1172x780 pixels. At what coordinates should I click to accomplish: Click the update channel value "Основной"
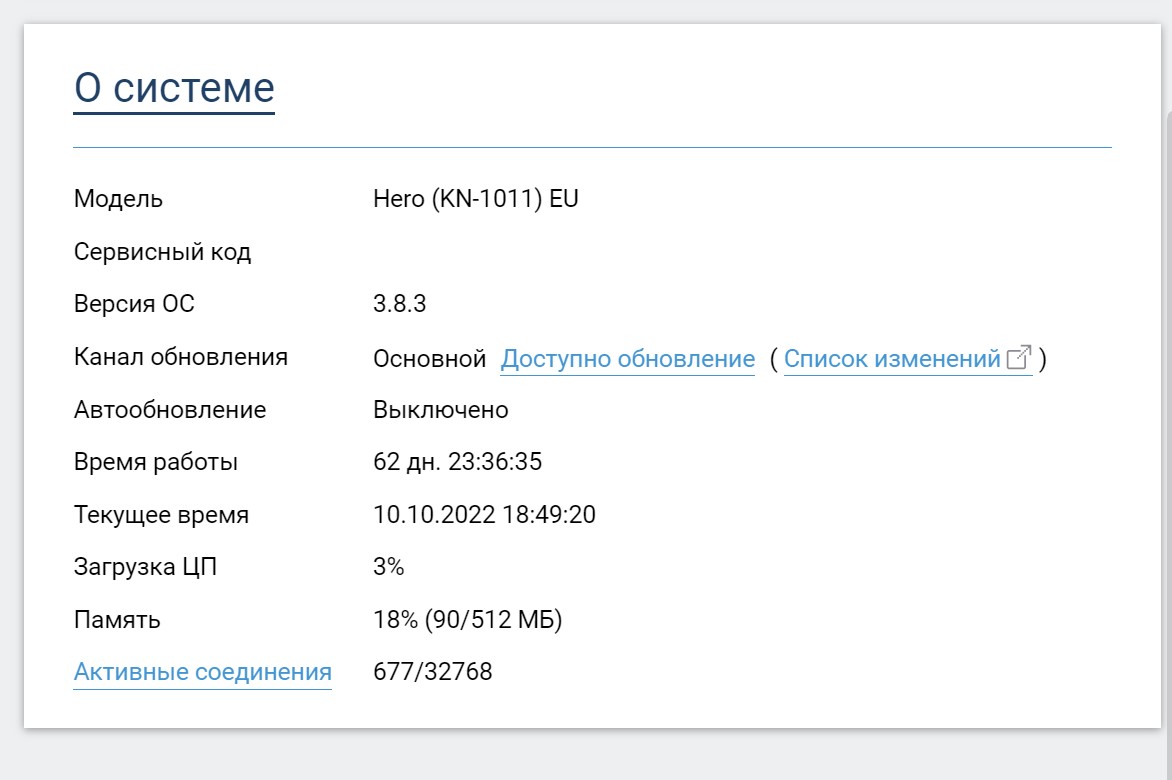(x=429, y=358)
